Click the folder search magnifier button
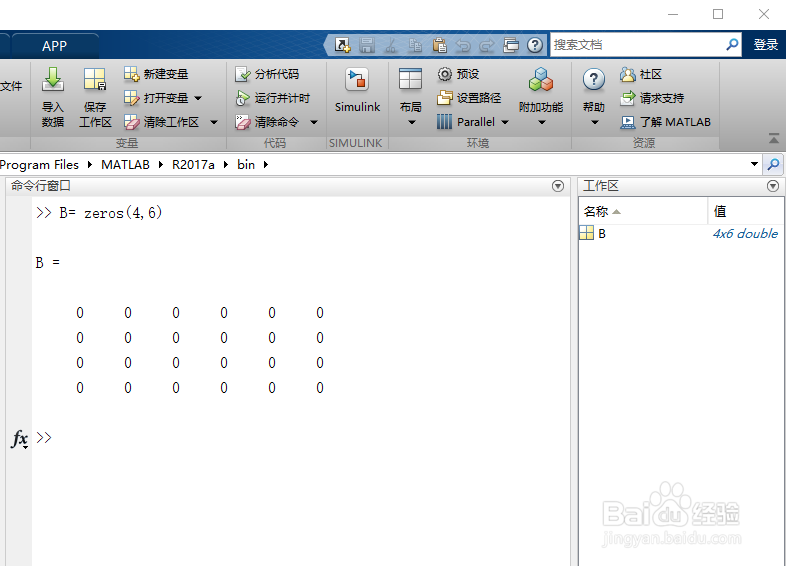Viewport: 786px width, 566px height. point(773,164)
